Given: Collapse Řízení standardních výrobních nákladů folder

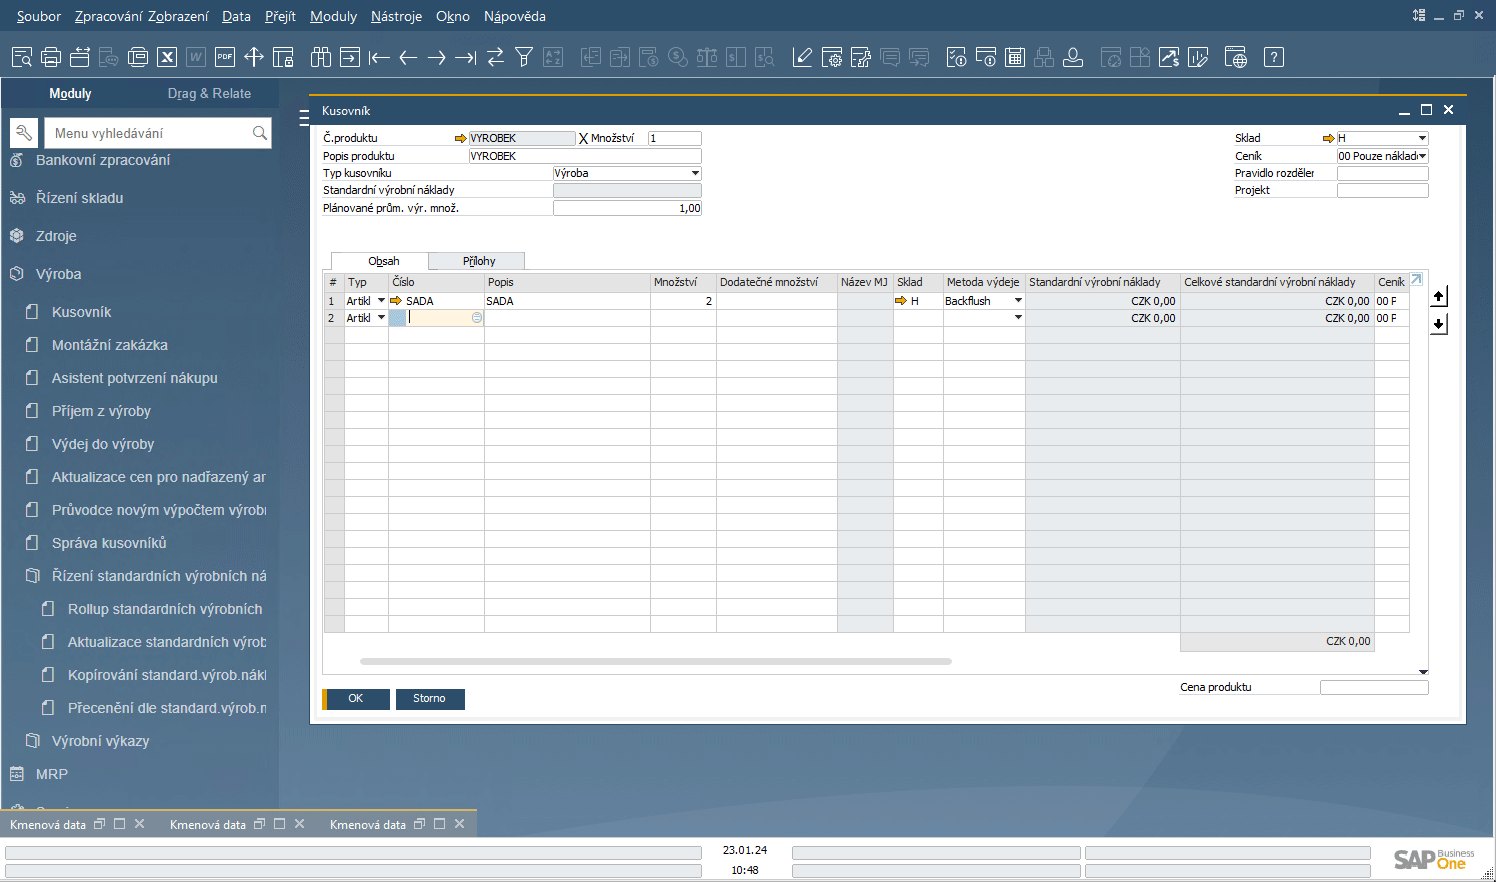Looking at the screenshot, I should [x=159, y=576].
